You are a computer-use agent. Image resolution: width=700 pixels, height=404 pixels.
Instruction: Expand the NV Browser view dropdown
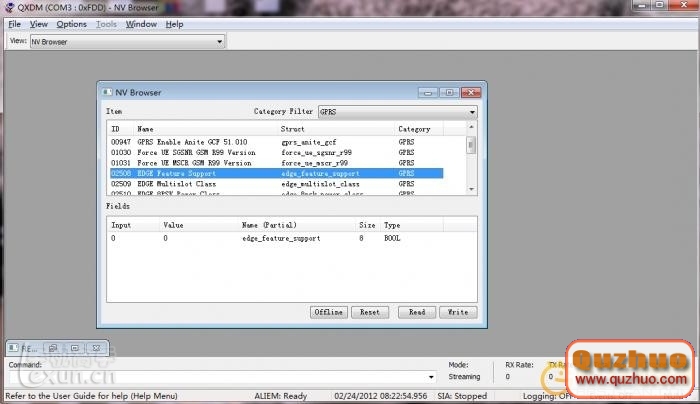click(x=219, y=42)
